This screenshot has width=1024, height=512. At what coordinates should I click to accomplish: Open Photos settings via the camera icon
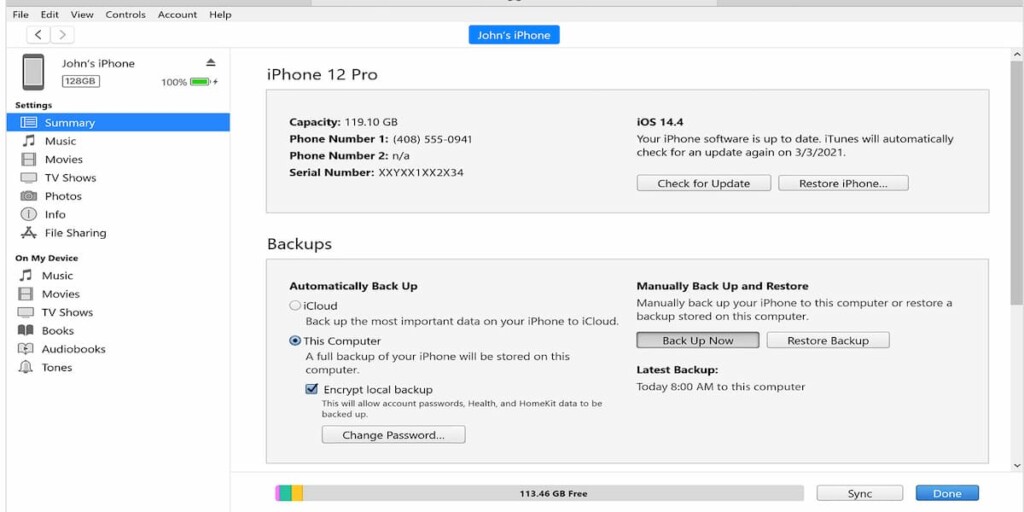28,196
